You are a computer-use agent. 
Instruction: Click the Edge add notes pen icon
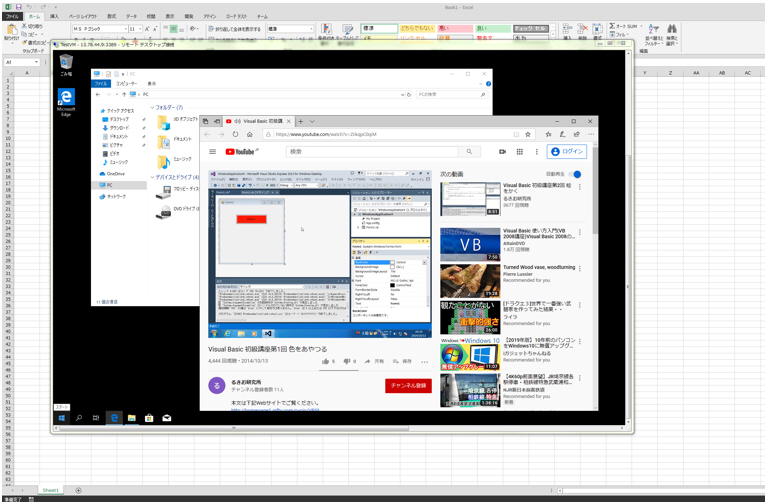[562, 134]
